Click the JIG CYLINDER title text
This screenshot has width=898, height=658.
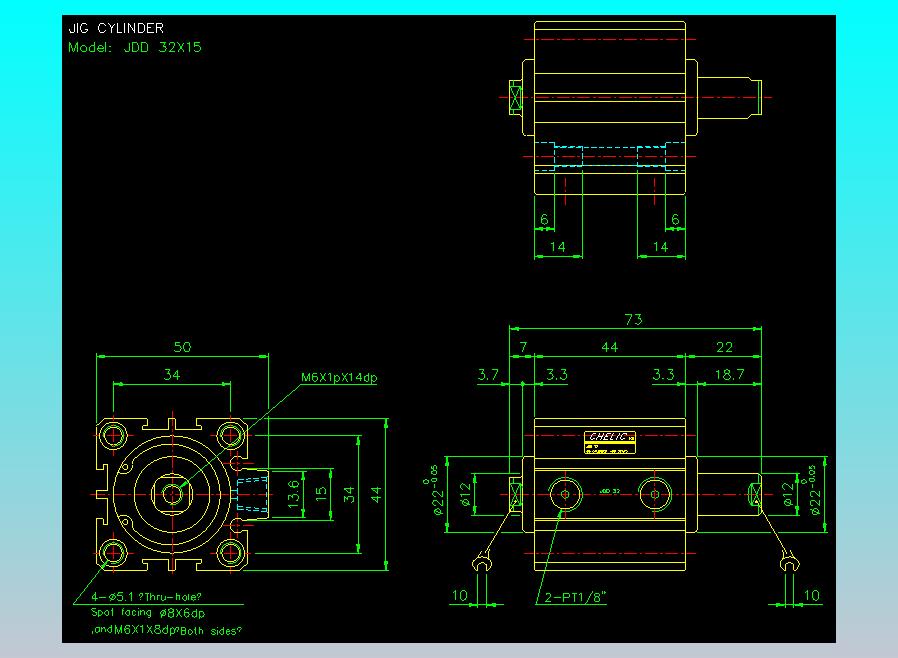(116, 29)
